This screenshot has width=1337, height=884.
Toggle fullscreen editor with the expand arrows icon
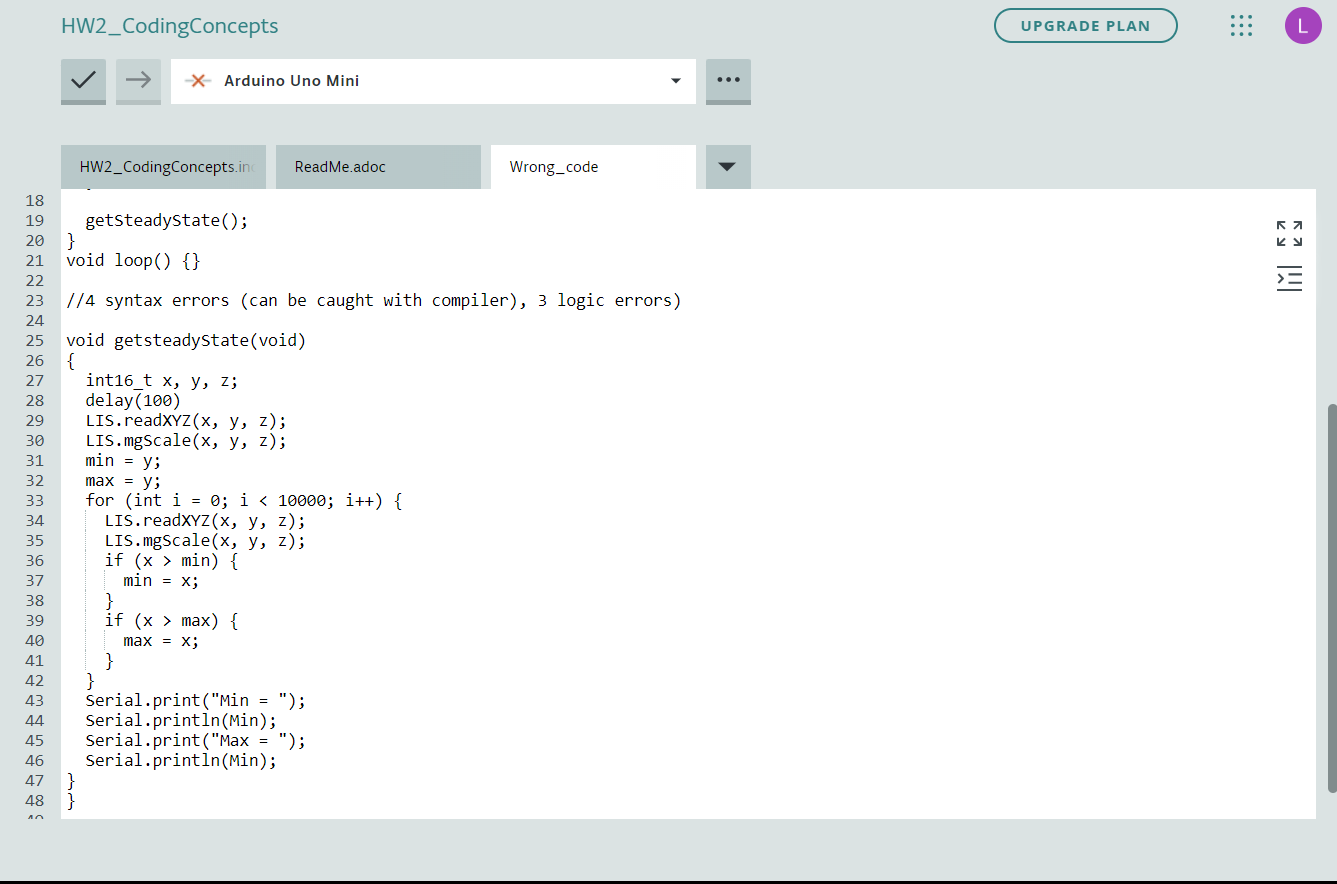1289,232
